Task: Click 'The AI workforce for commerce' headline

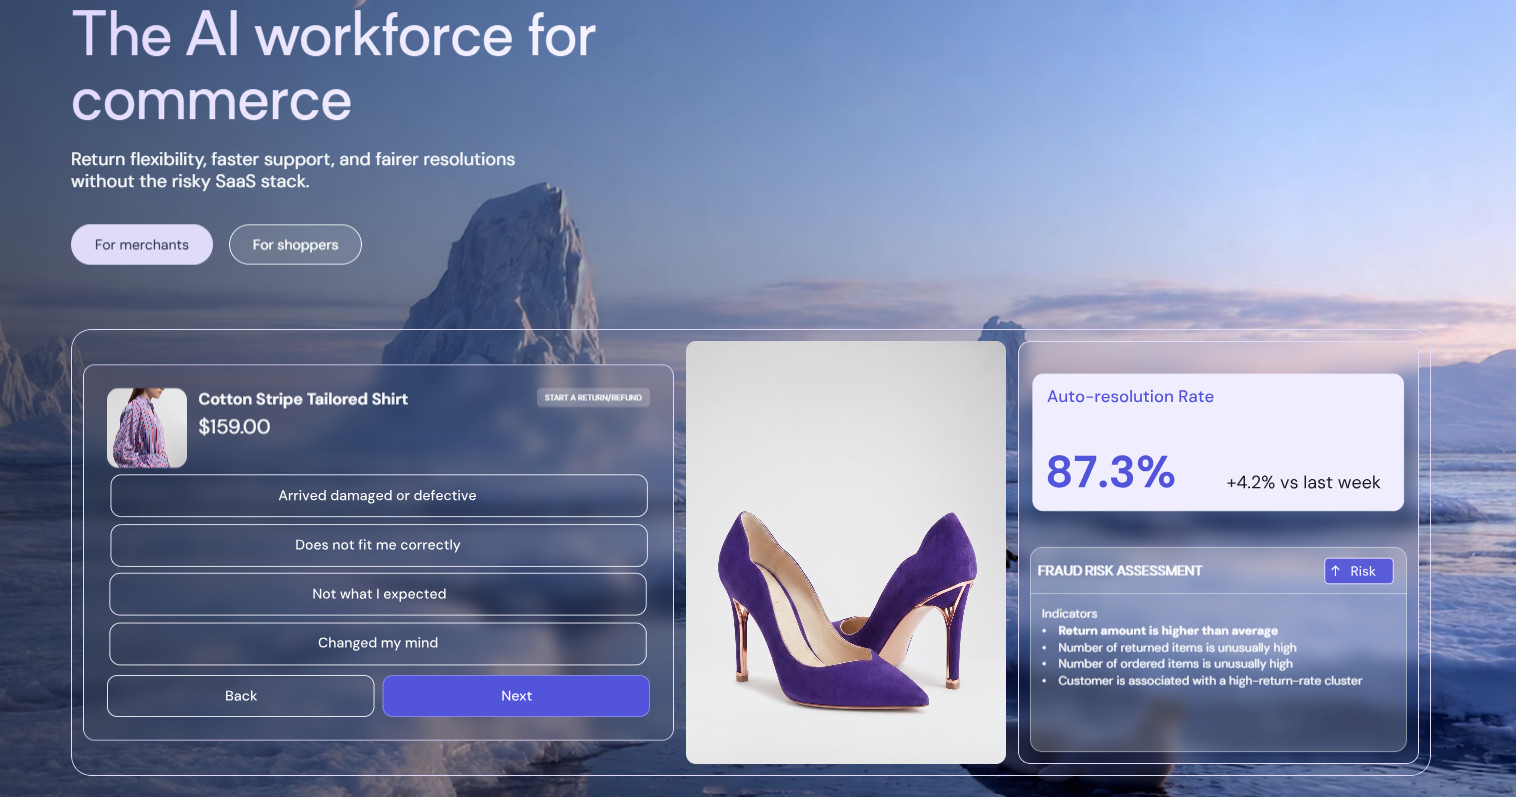Action: [x=334, y=67]
